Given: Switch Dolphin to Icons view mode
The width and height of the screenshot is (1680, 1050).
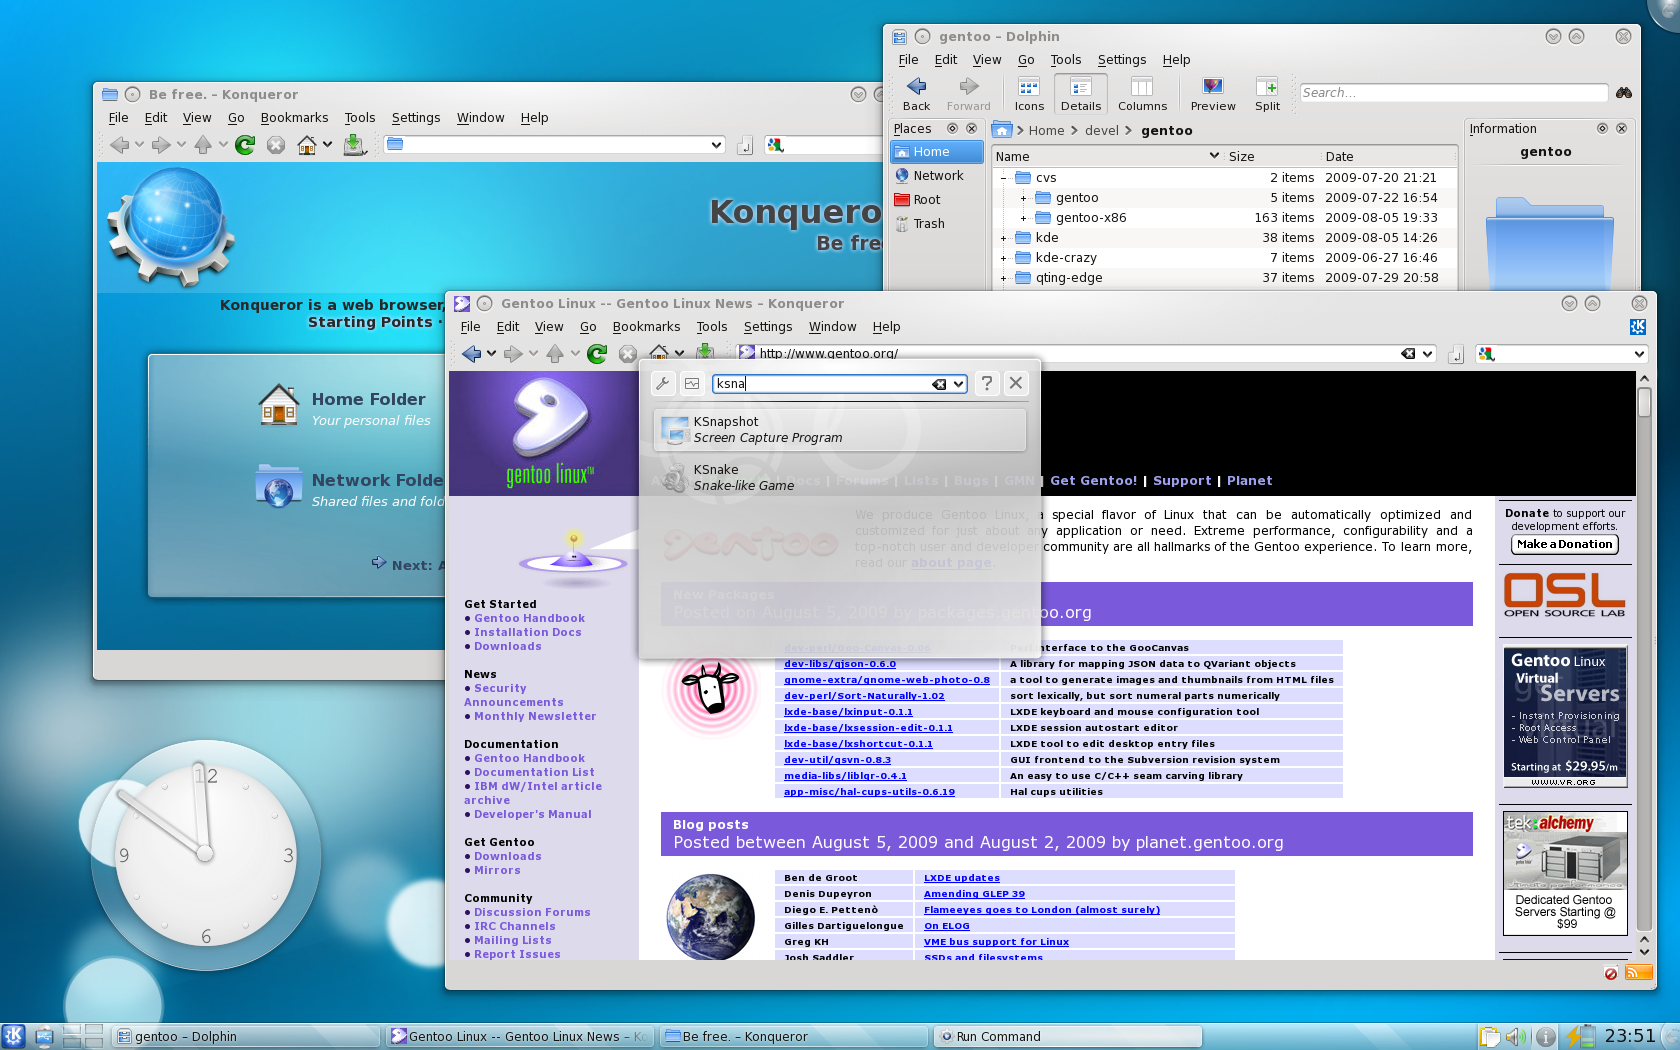Looking at the screenshot, I should pos(1029,94).
